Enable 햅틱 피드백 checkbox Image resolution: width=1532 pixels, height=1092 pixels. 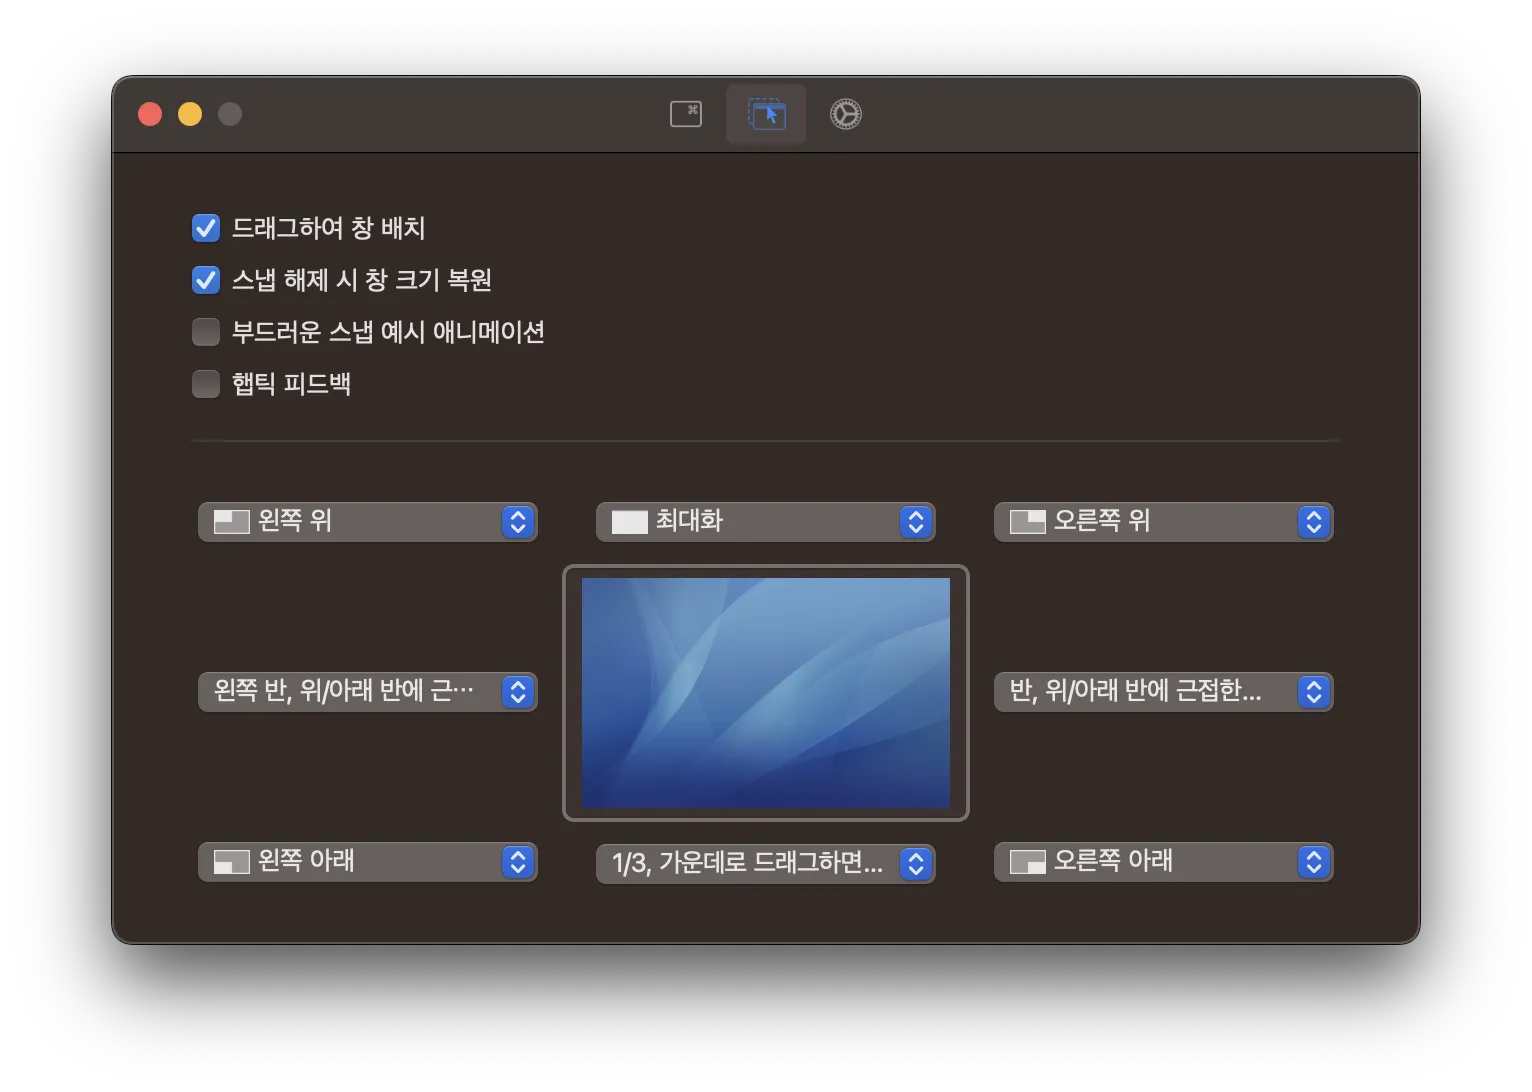pyautogui.click(x=206, y=384)
